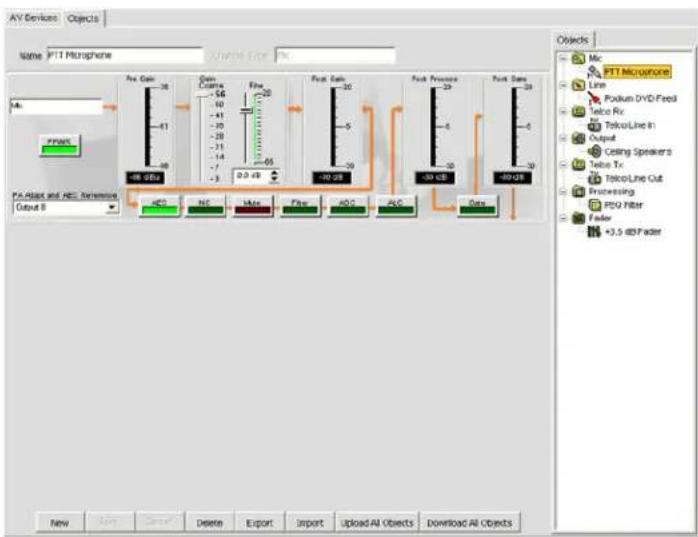698x537 pixels.
Task: Click the Output category folder icon
Action: [x=578, y=138]
